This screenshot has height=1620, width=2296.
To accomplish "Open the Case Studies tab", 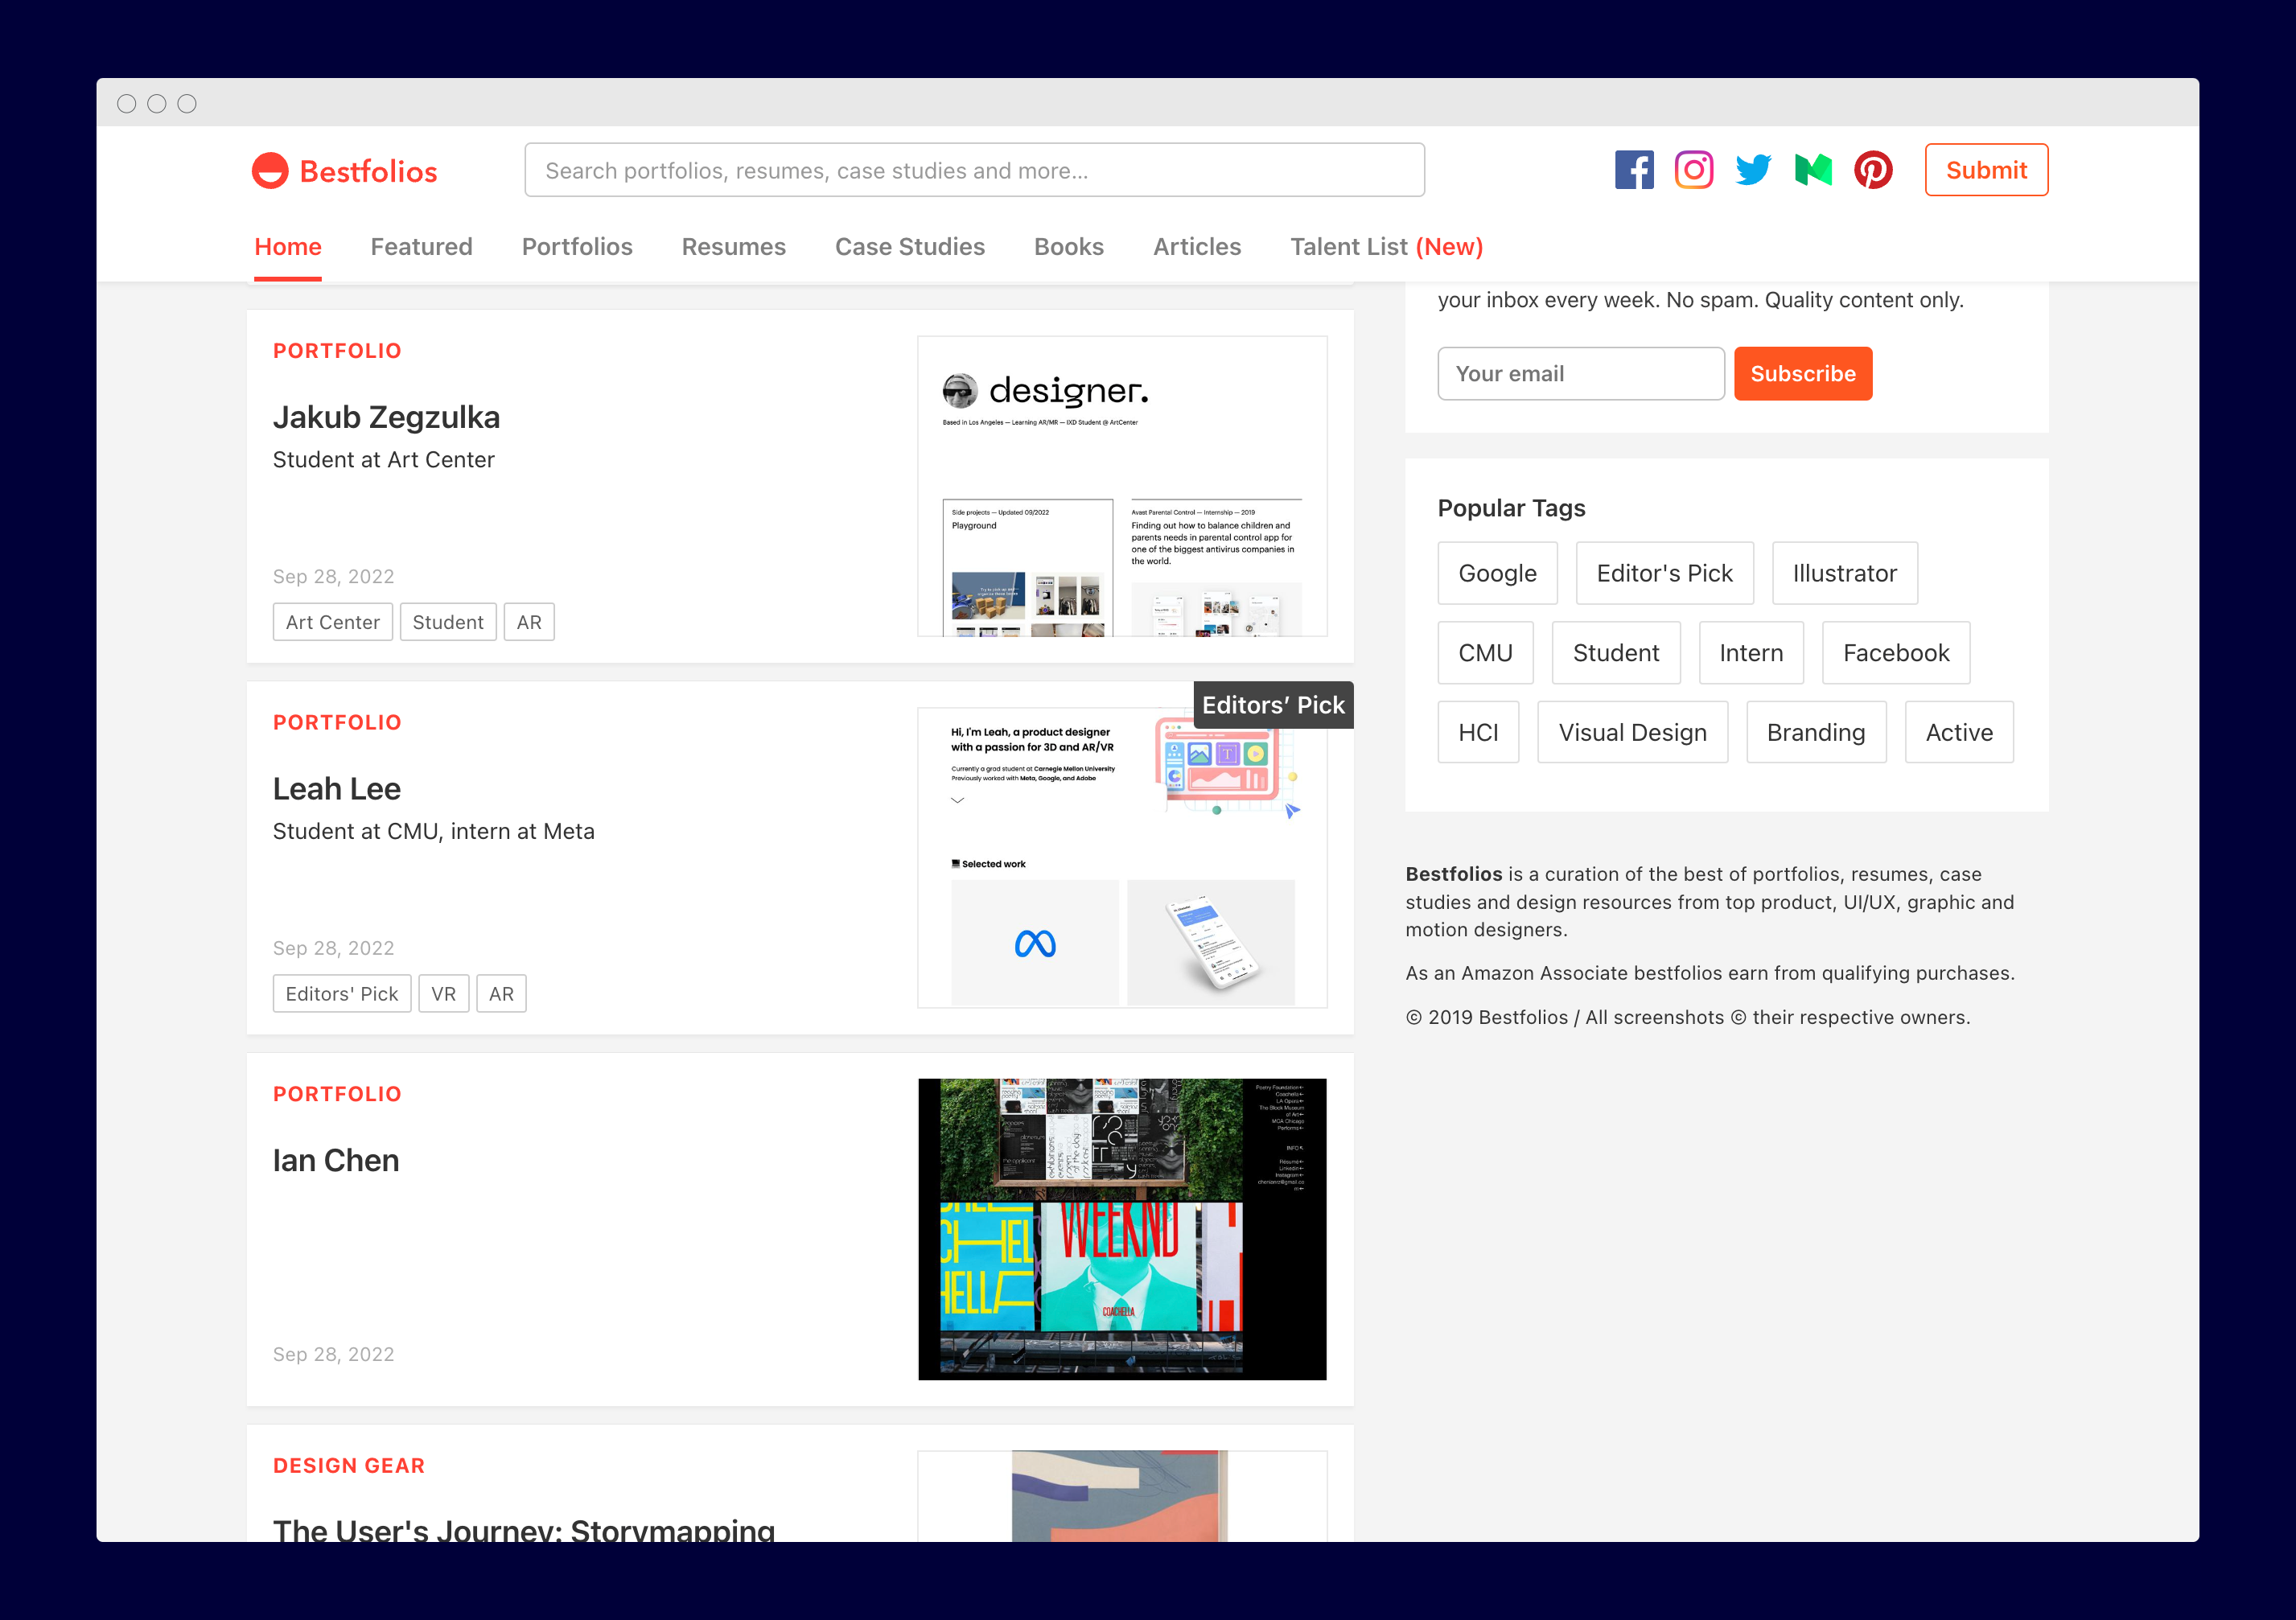I will click(909, 247).
